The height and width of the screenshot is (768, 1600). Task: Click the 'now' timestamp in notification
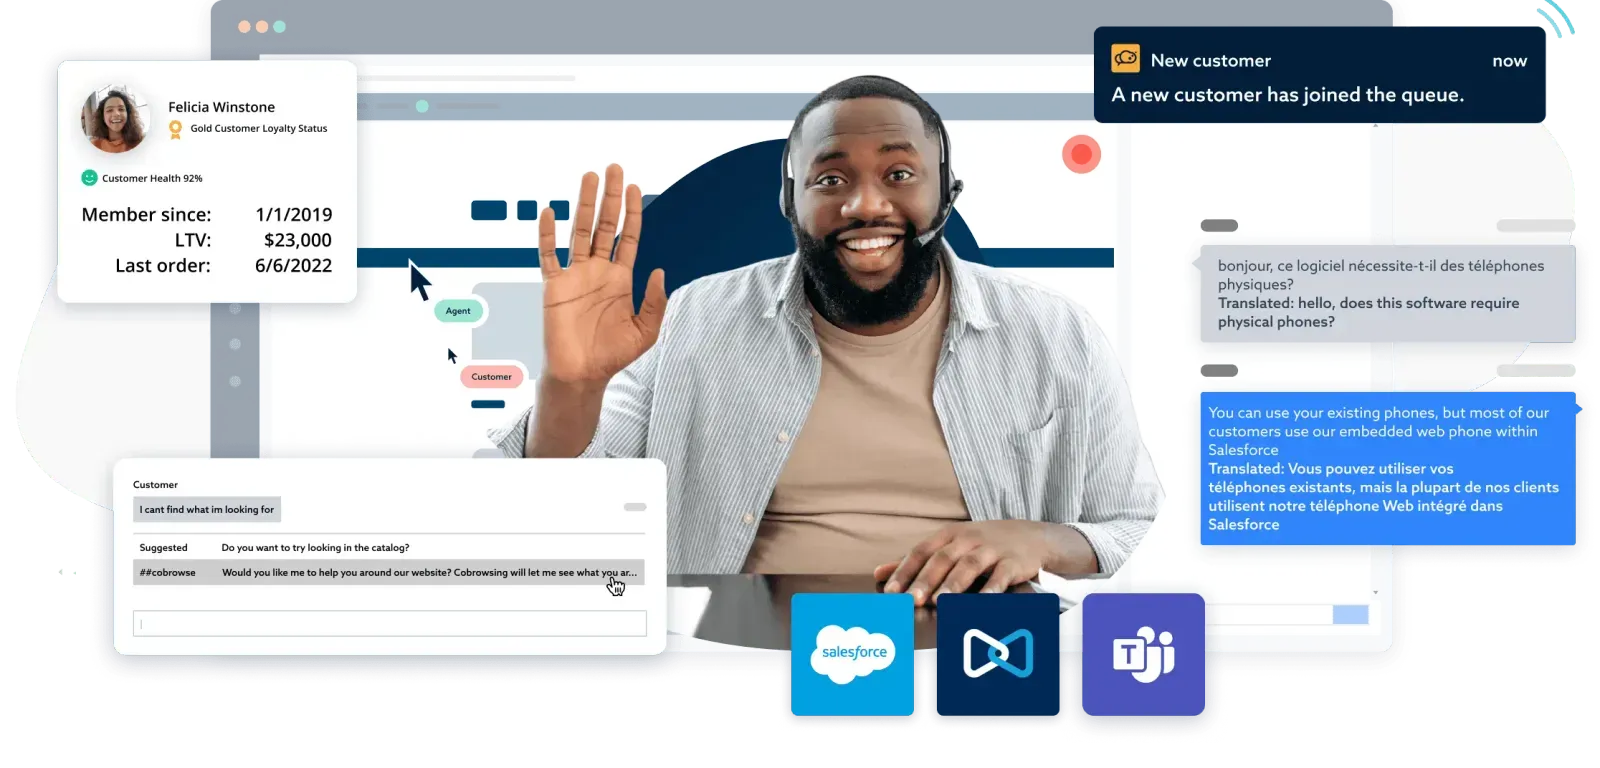point(1509,61)
